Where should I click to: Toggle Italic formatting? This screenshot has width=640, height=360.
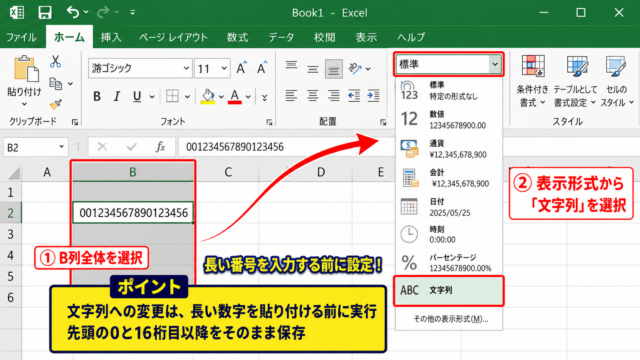(117, 96)
